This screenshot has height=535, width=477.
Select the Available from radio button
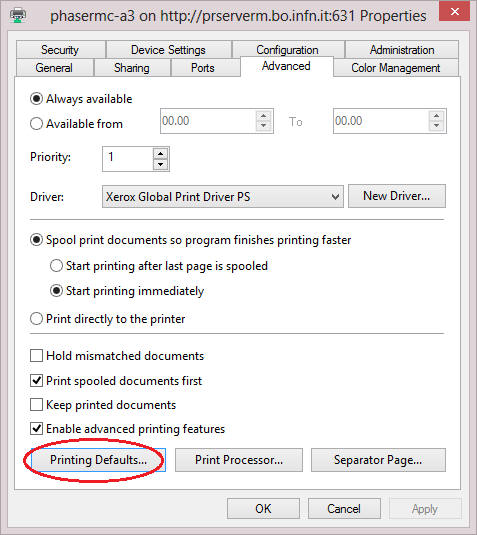point(37,124)
